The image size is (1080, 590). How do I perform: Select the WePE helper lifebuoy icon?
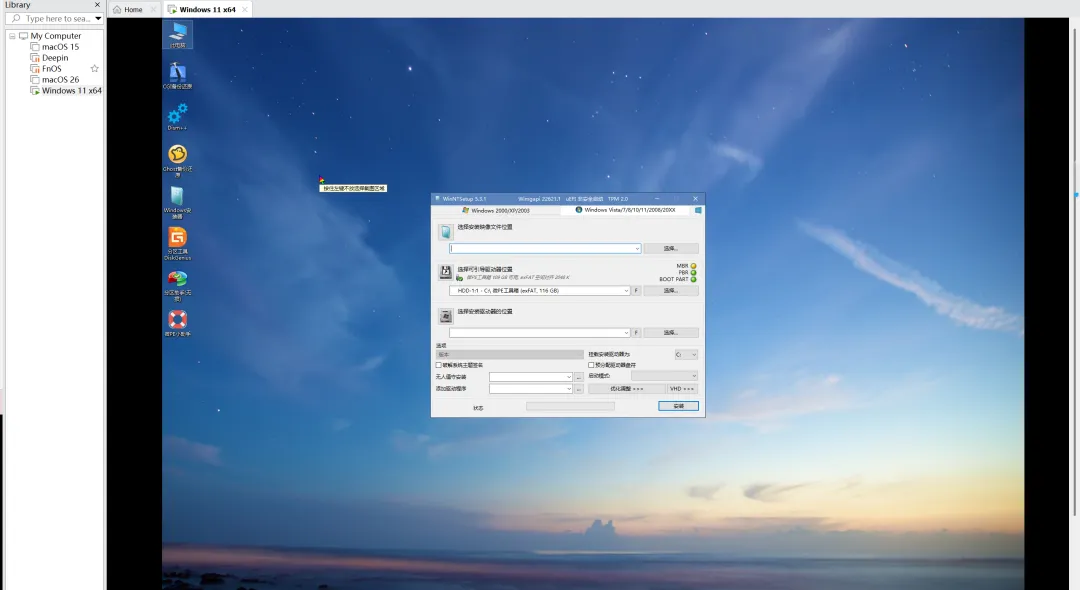pyautogui.click(x=178, y=323)
